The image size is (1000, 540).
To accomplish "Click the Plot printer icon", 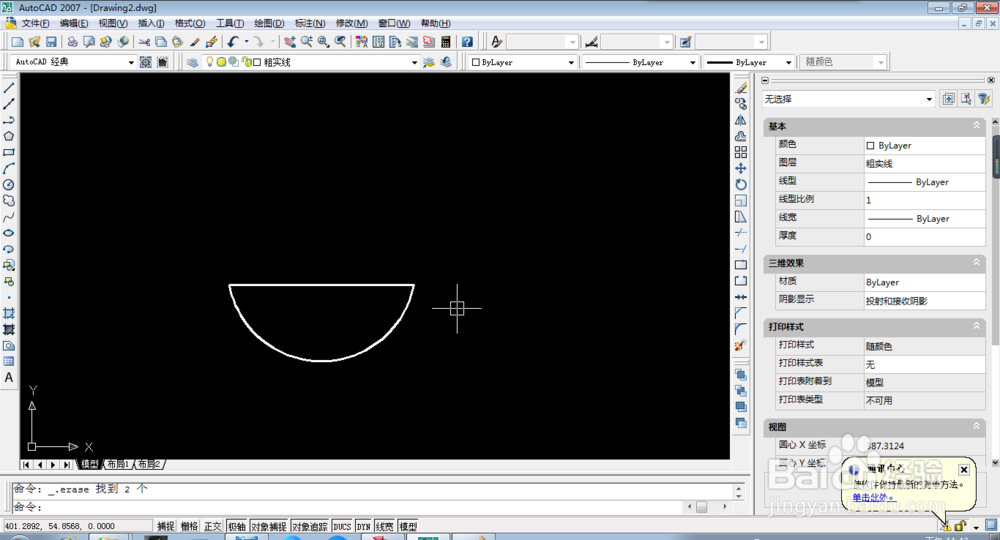I will click(73, 42).
